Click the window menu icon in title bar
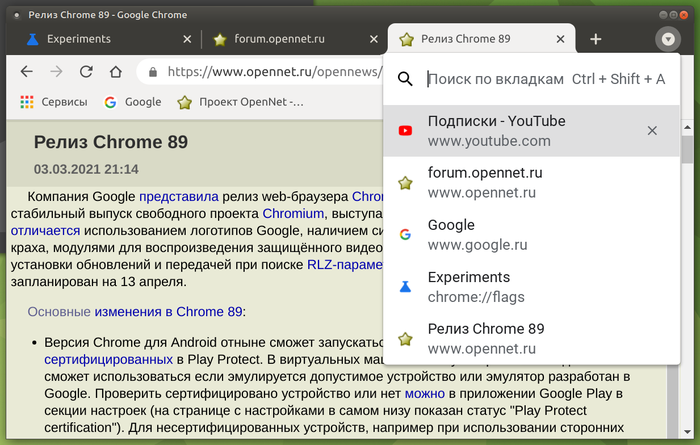700x445 pixels. (17, 15)
